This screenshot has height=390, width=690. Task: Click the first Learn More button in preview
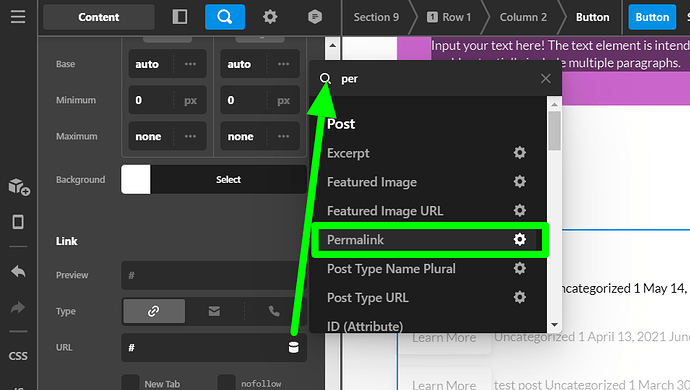(x=444, y=338)
